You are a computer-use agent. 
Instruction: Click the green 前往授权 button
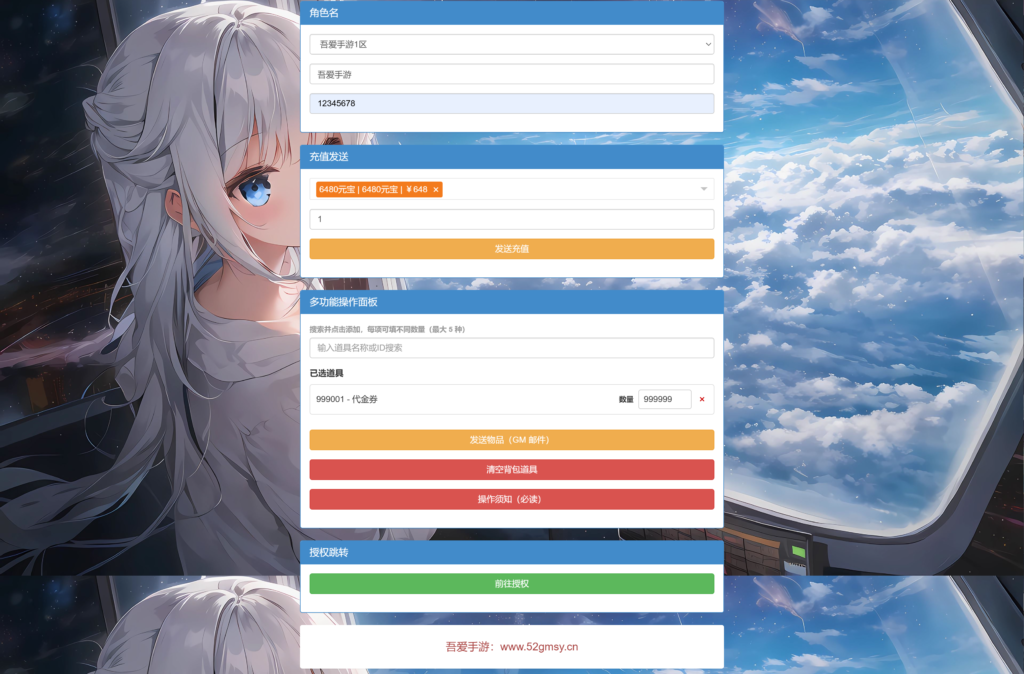click(511, 583)
